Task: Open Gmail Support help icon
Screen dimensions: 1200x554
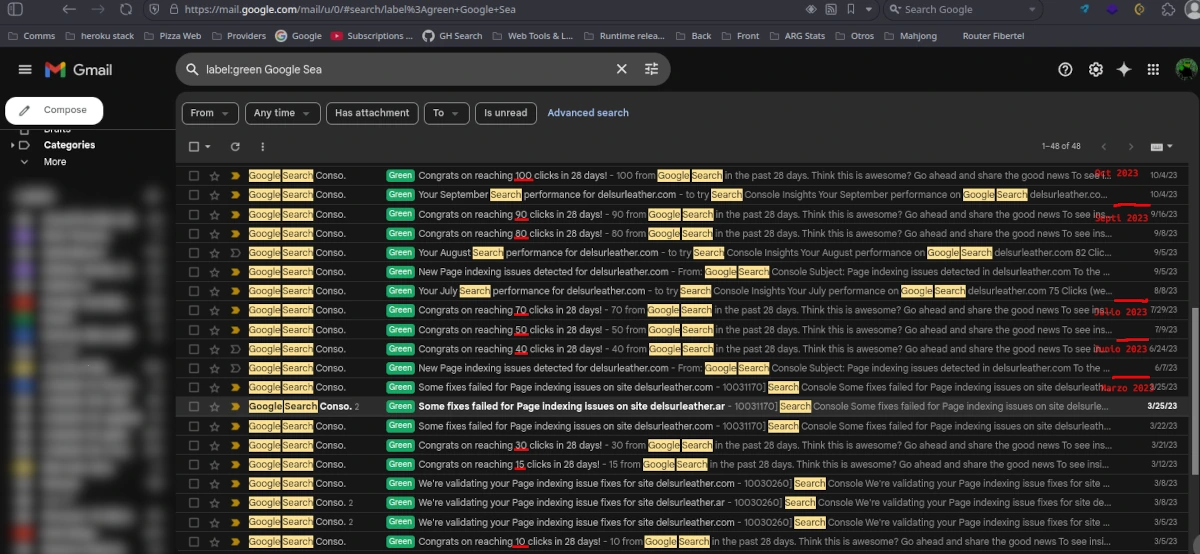Action: (1065, 70)
